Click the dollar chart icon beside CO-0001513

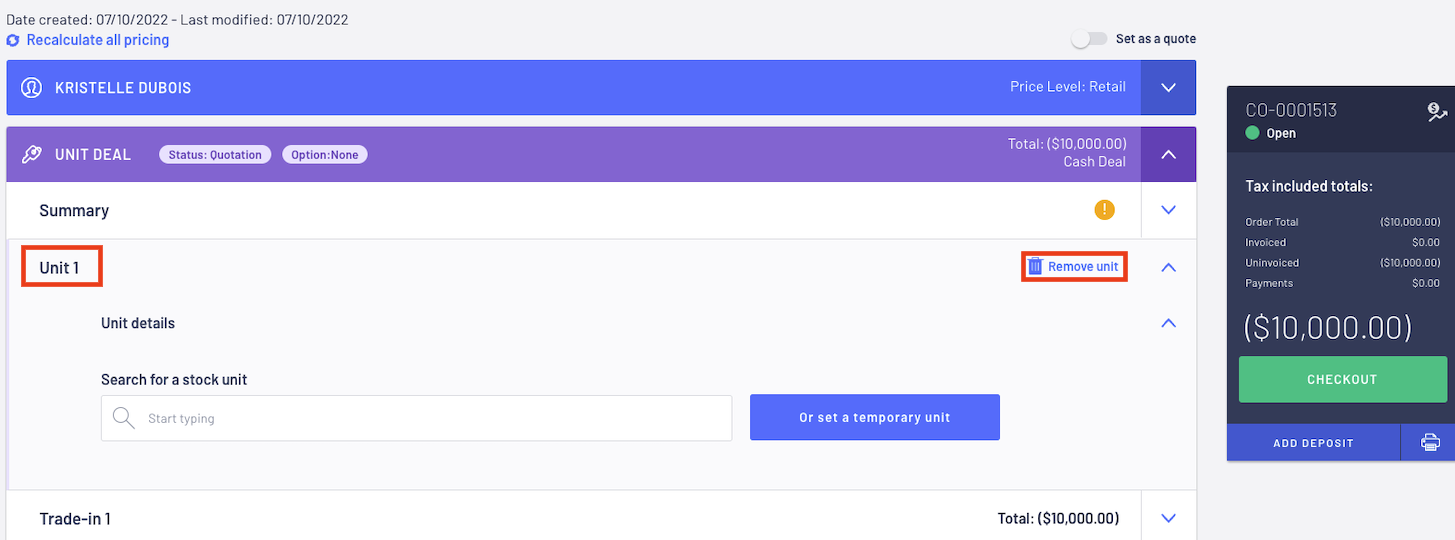click(1437, 112)
